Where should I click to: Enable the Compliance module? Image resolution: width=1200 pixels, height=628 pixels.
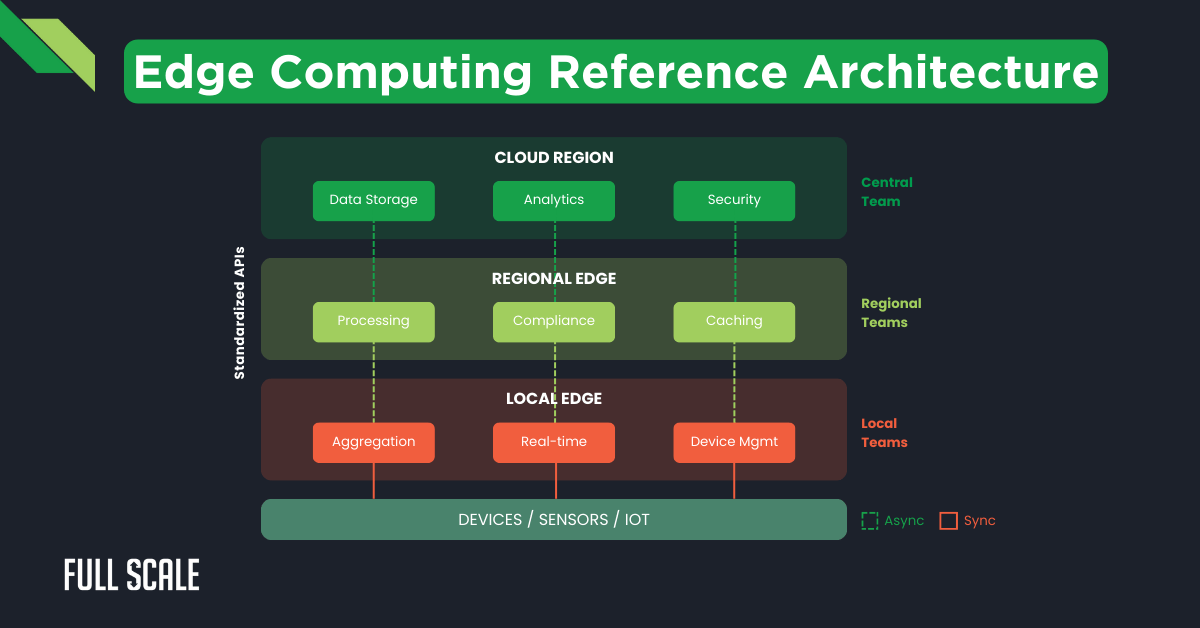(x=554, y=321)
